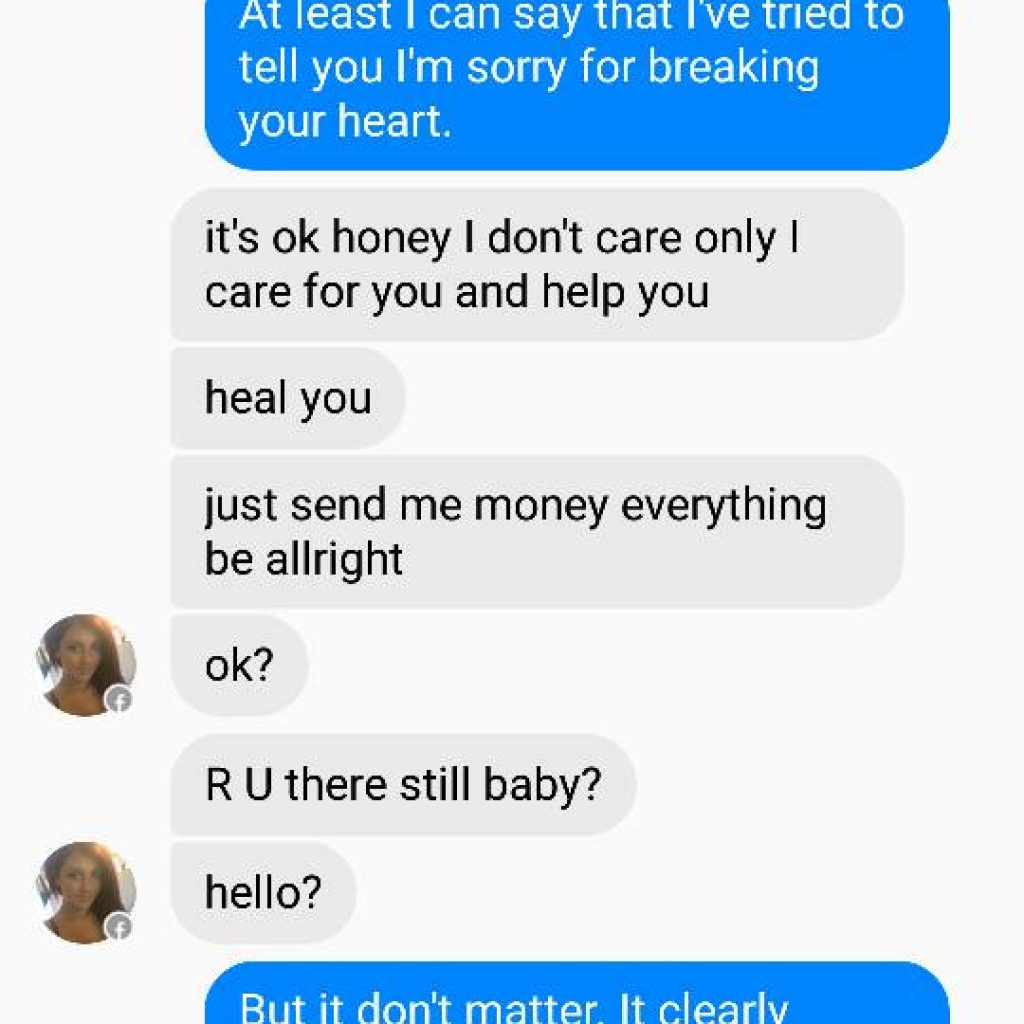Viewport: 1024px width, 1024px height.
Task: Select the "ok?" message bubble
Action: pos(239,665)
